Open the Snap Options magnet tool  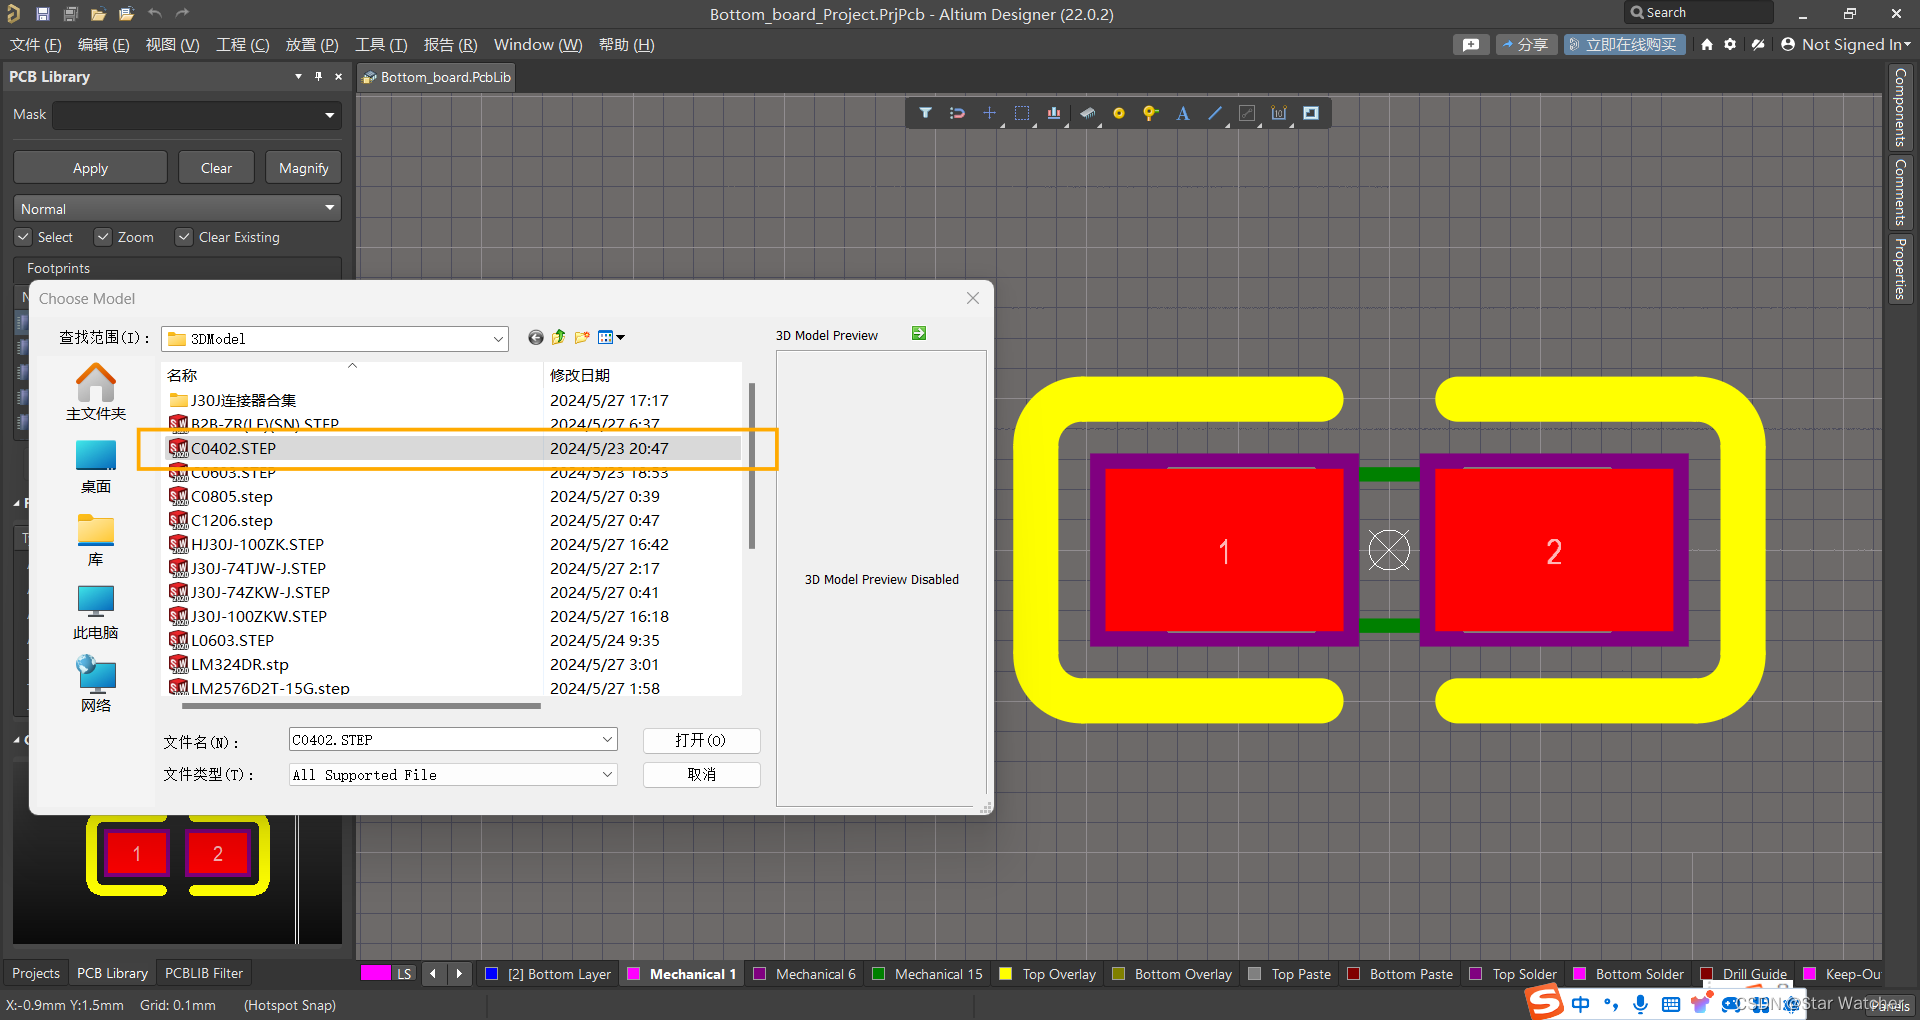(x=957, y=113)
